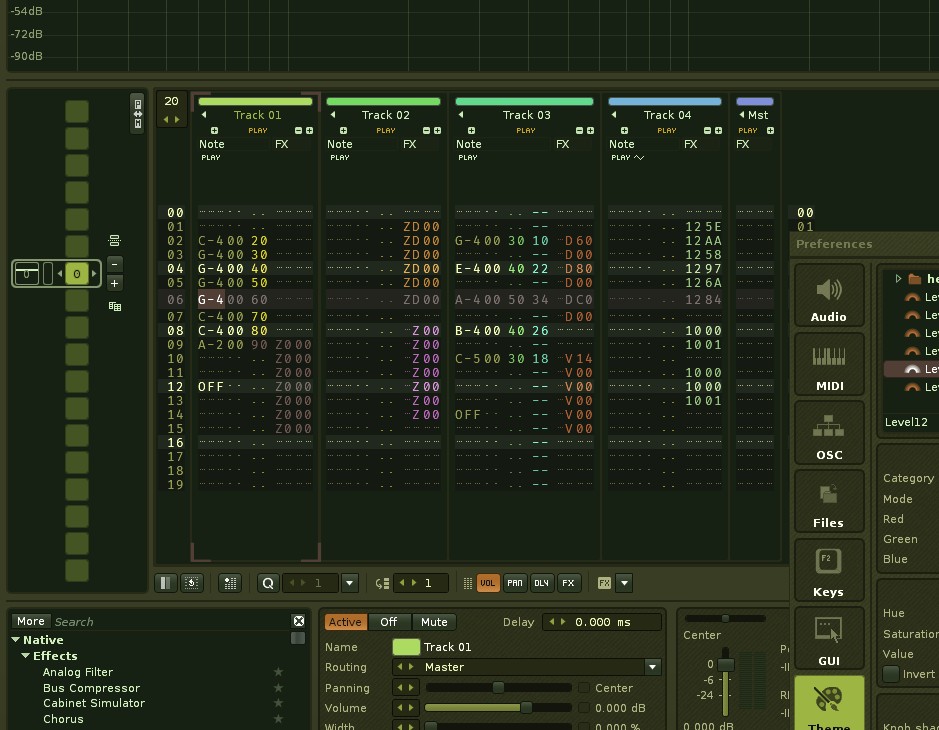The height and width of the screenshot is (730, 939).
Task: Toggle the DLY column visibility
Action: pos(541,583)
